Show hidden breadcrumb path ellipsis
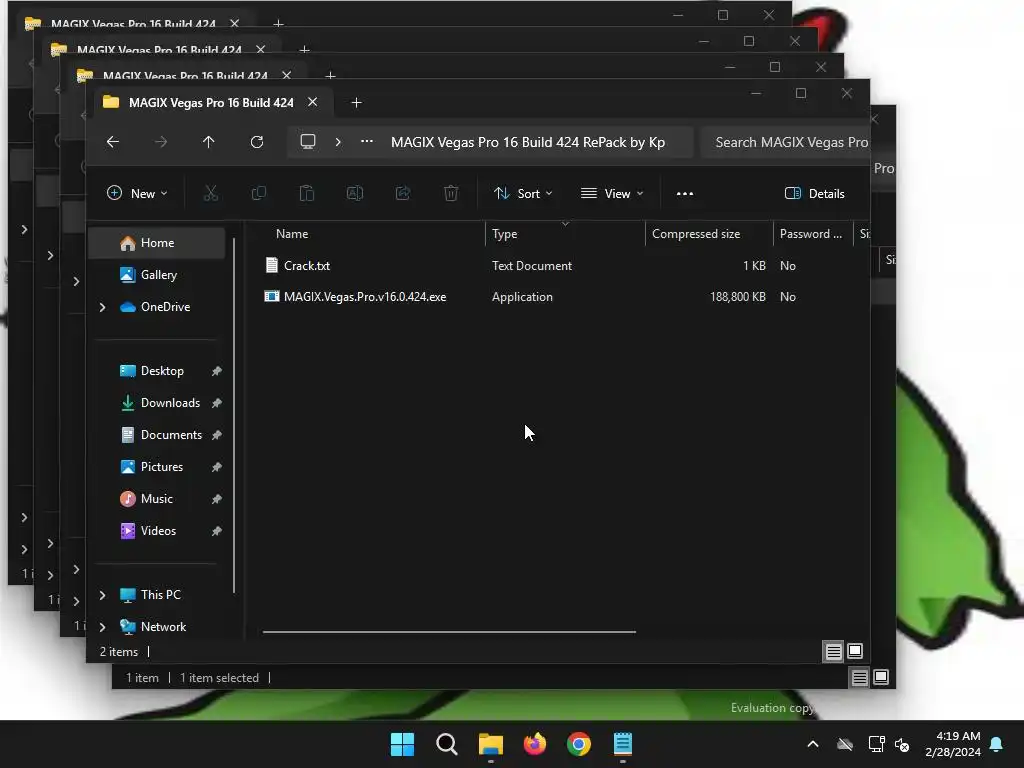1024x768 pixels. click(x=367, y=141)
